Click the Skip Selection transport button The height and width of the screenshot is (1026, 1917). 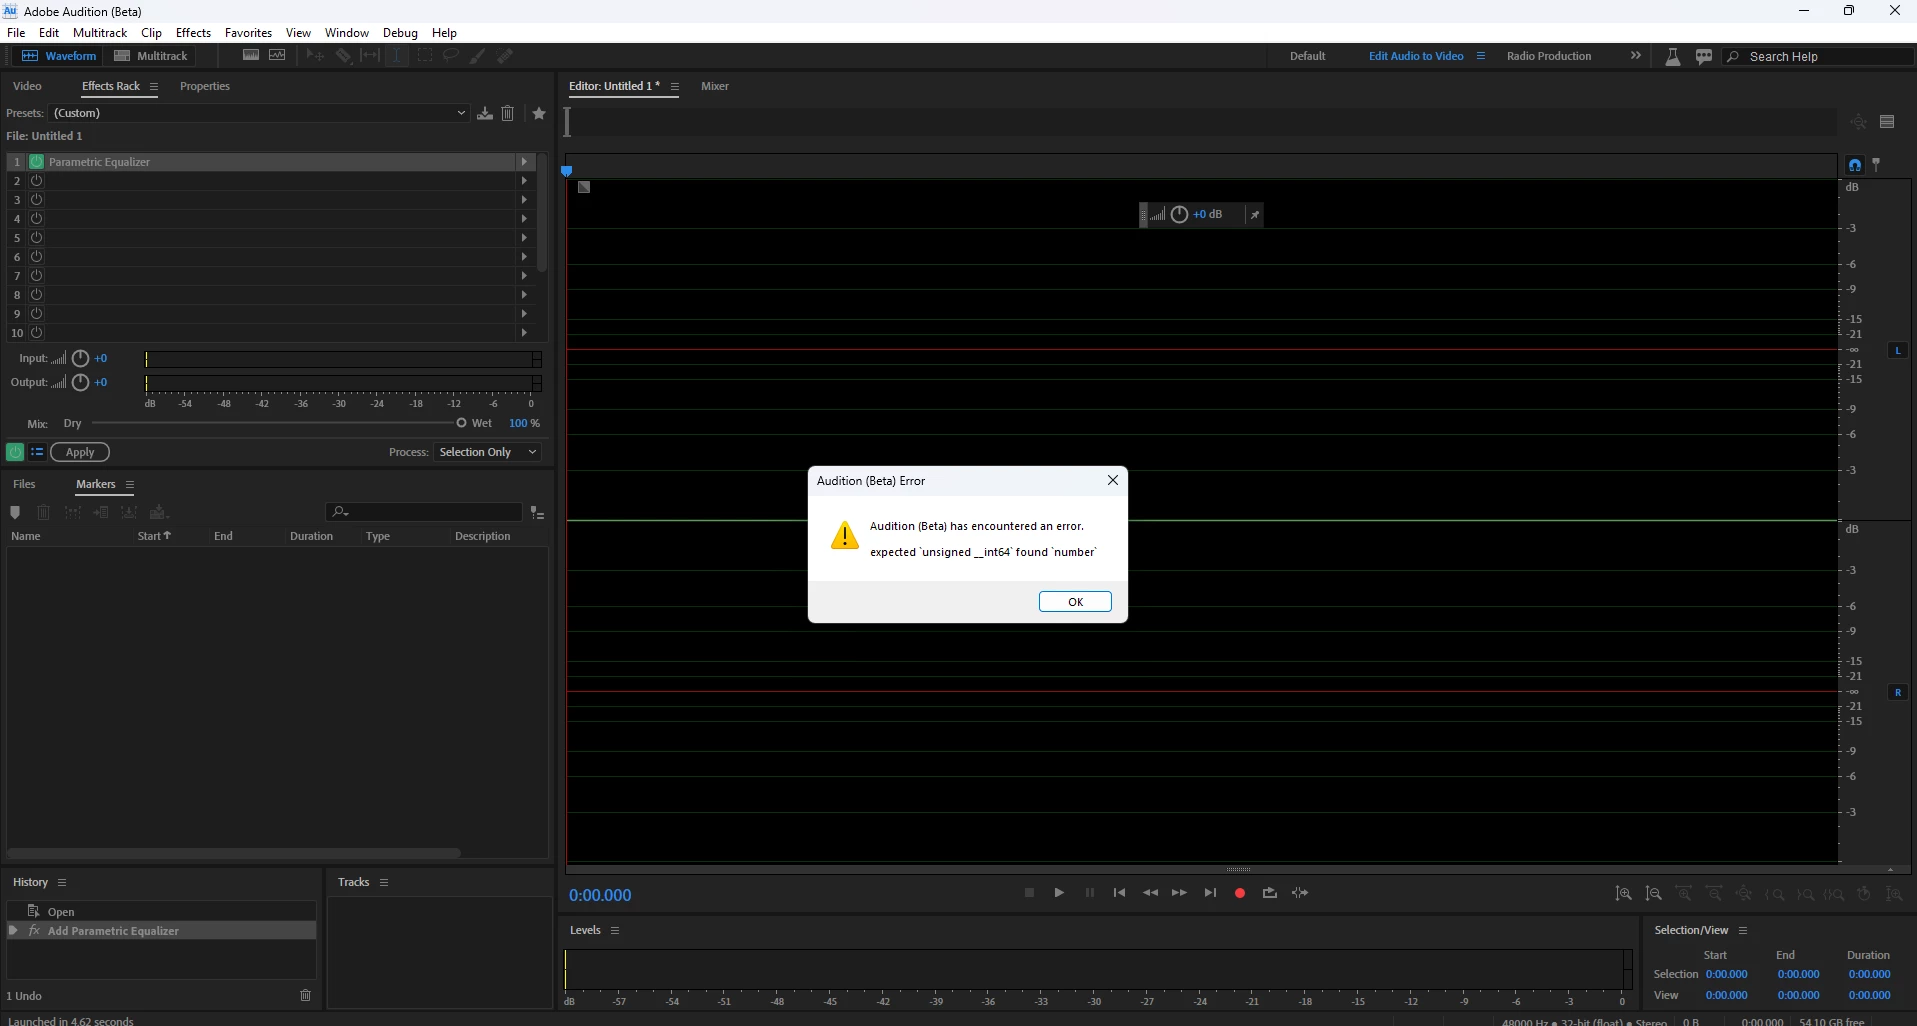point(1300,893)
